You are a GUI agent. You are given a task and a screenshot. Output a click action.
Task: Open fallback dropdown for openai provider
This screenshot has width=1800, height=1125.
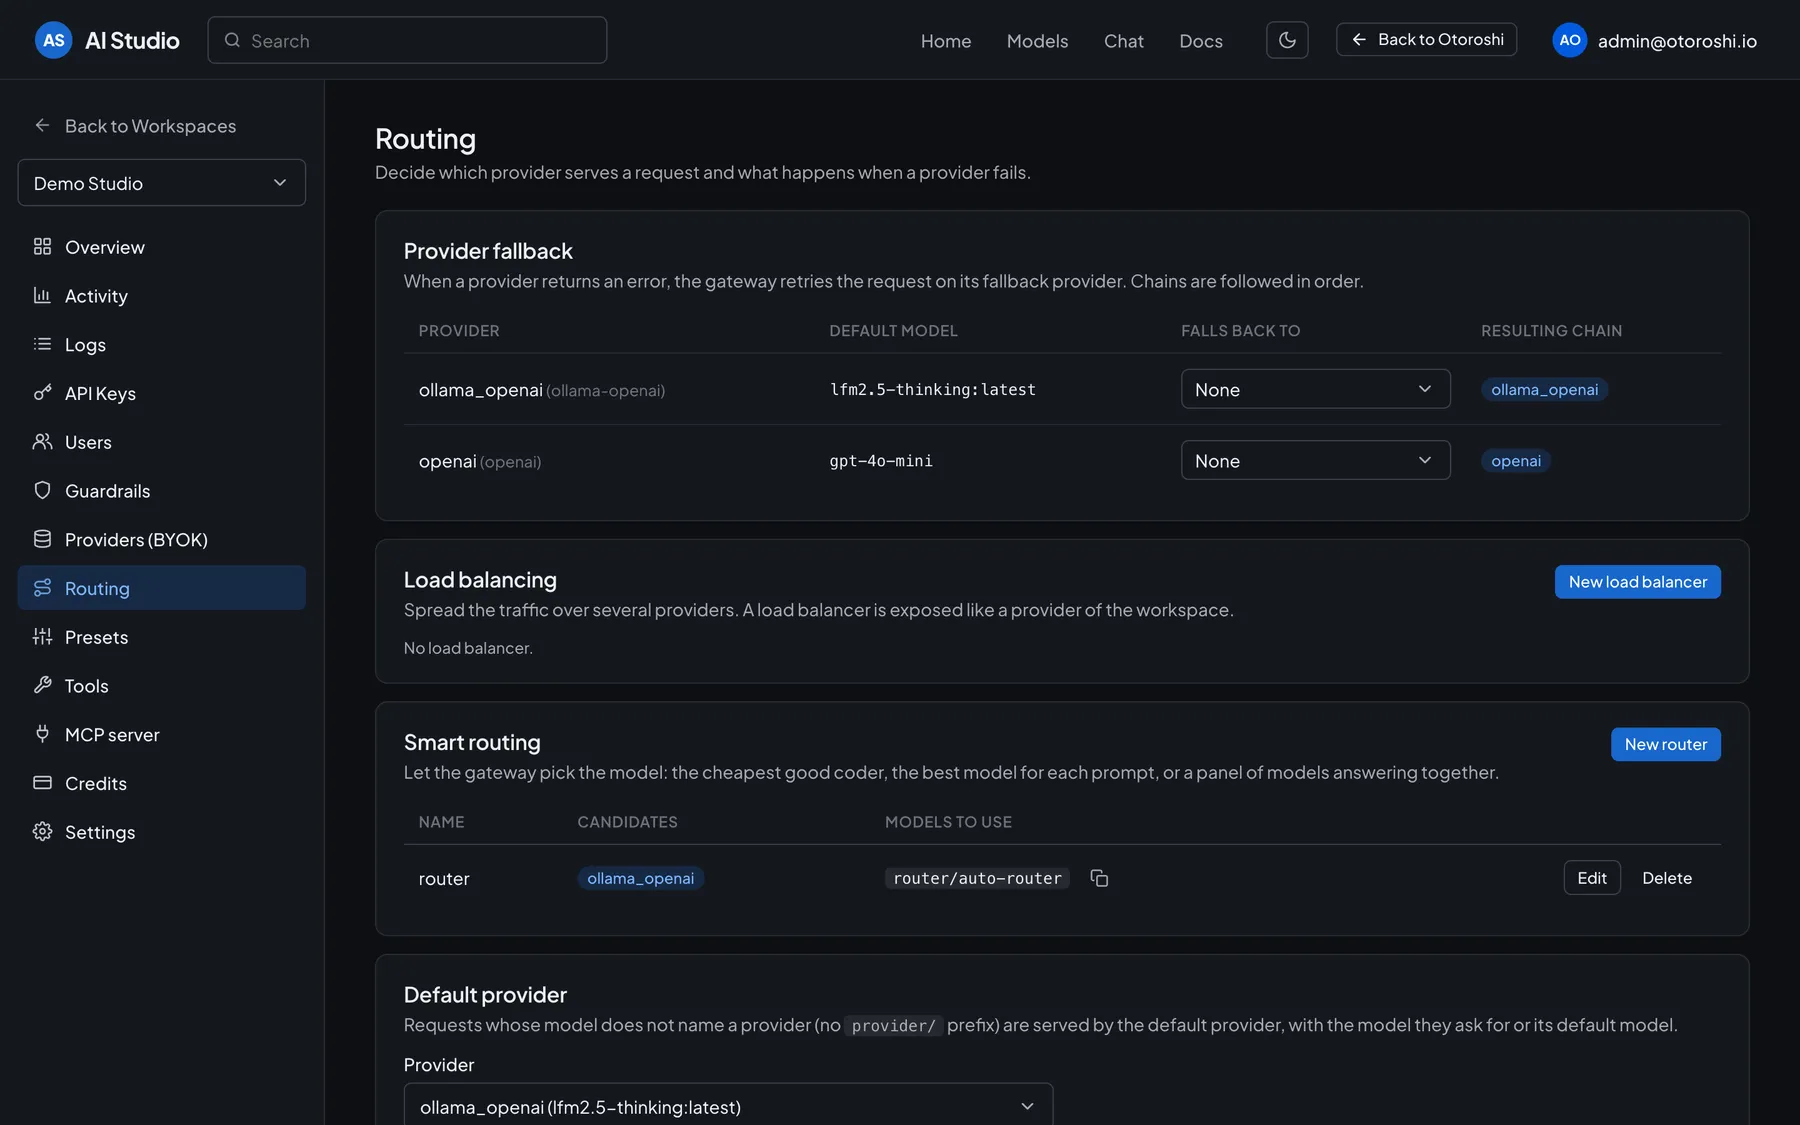tap(1315, 460)
